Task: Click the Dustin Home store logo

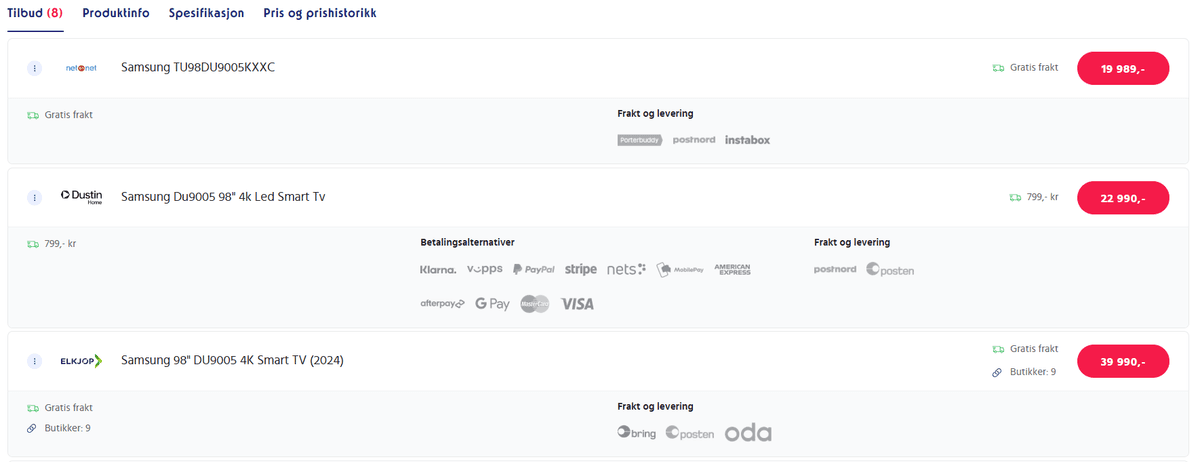Action: click(81, 197)
